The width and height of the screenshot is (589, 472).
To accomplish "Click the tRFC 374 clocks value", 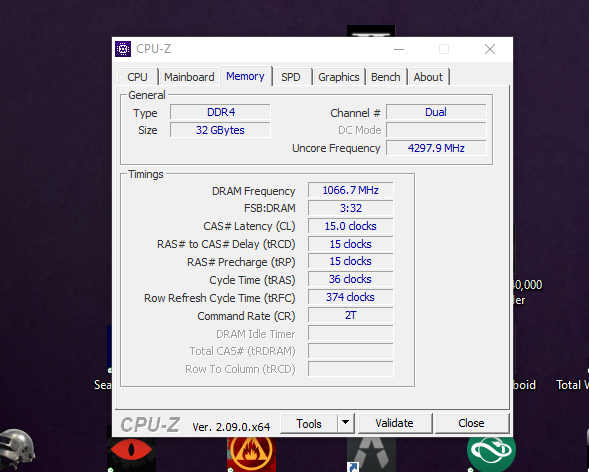I will [351, 297].
